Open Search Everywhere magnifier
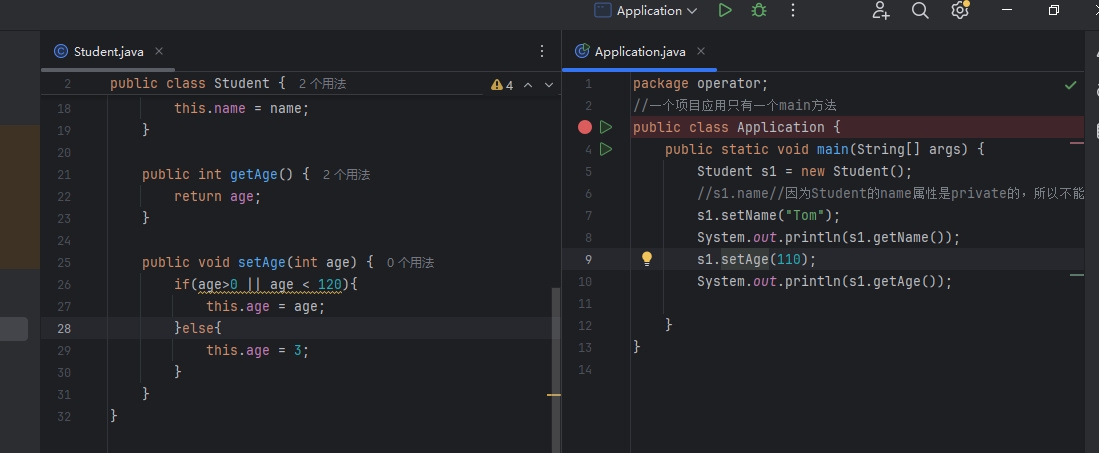Viewport: 1099px width, 453px height. point(920,10)
